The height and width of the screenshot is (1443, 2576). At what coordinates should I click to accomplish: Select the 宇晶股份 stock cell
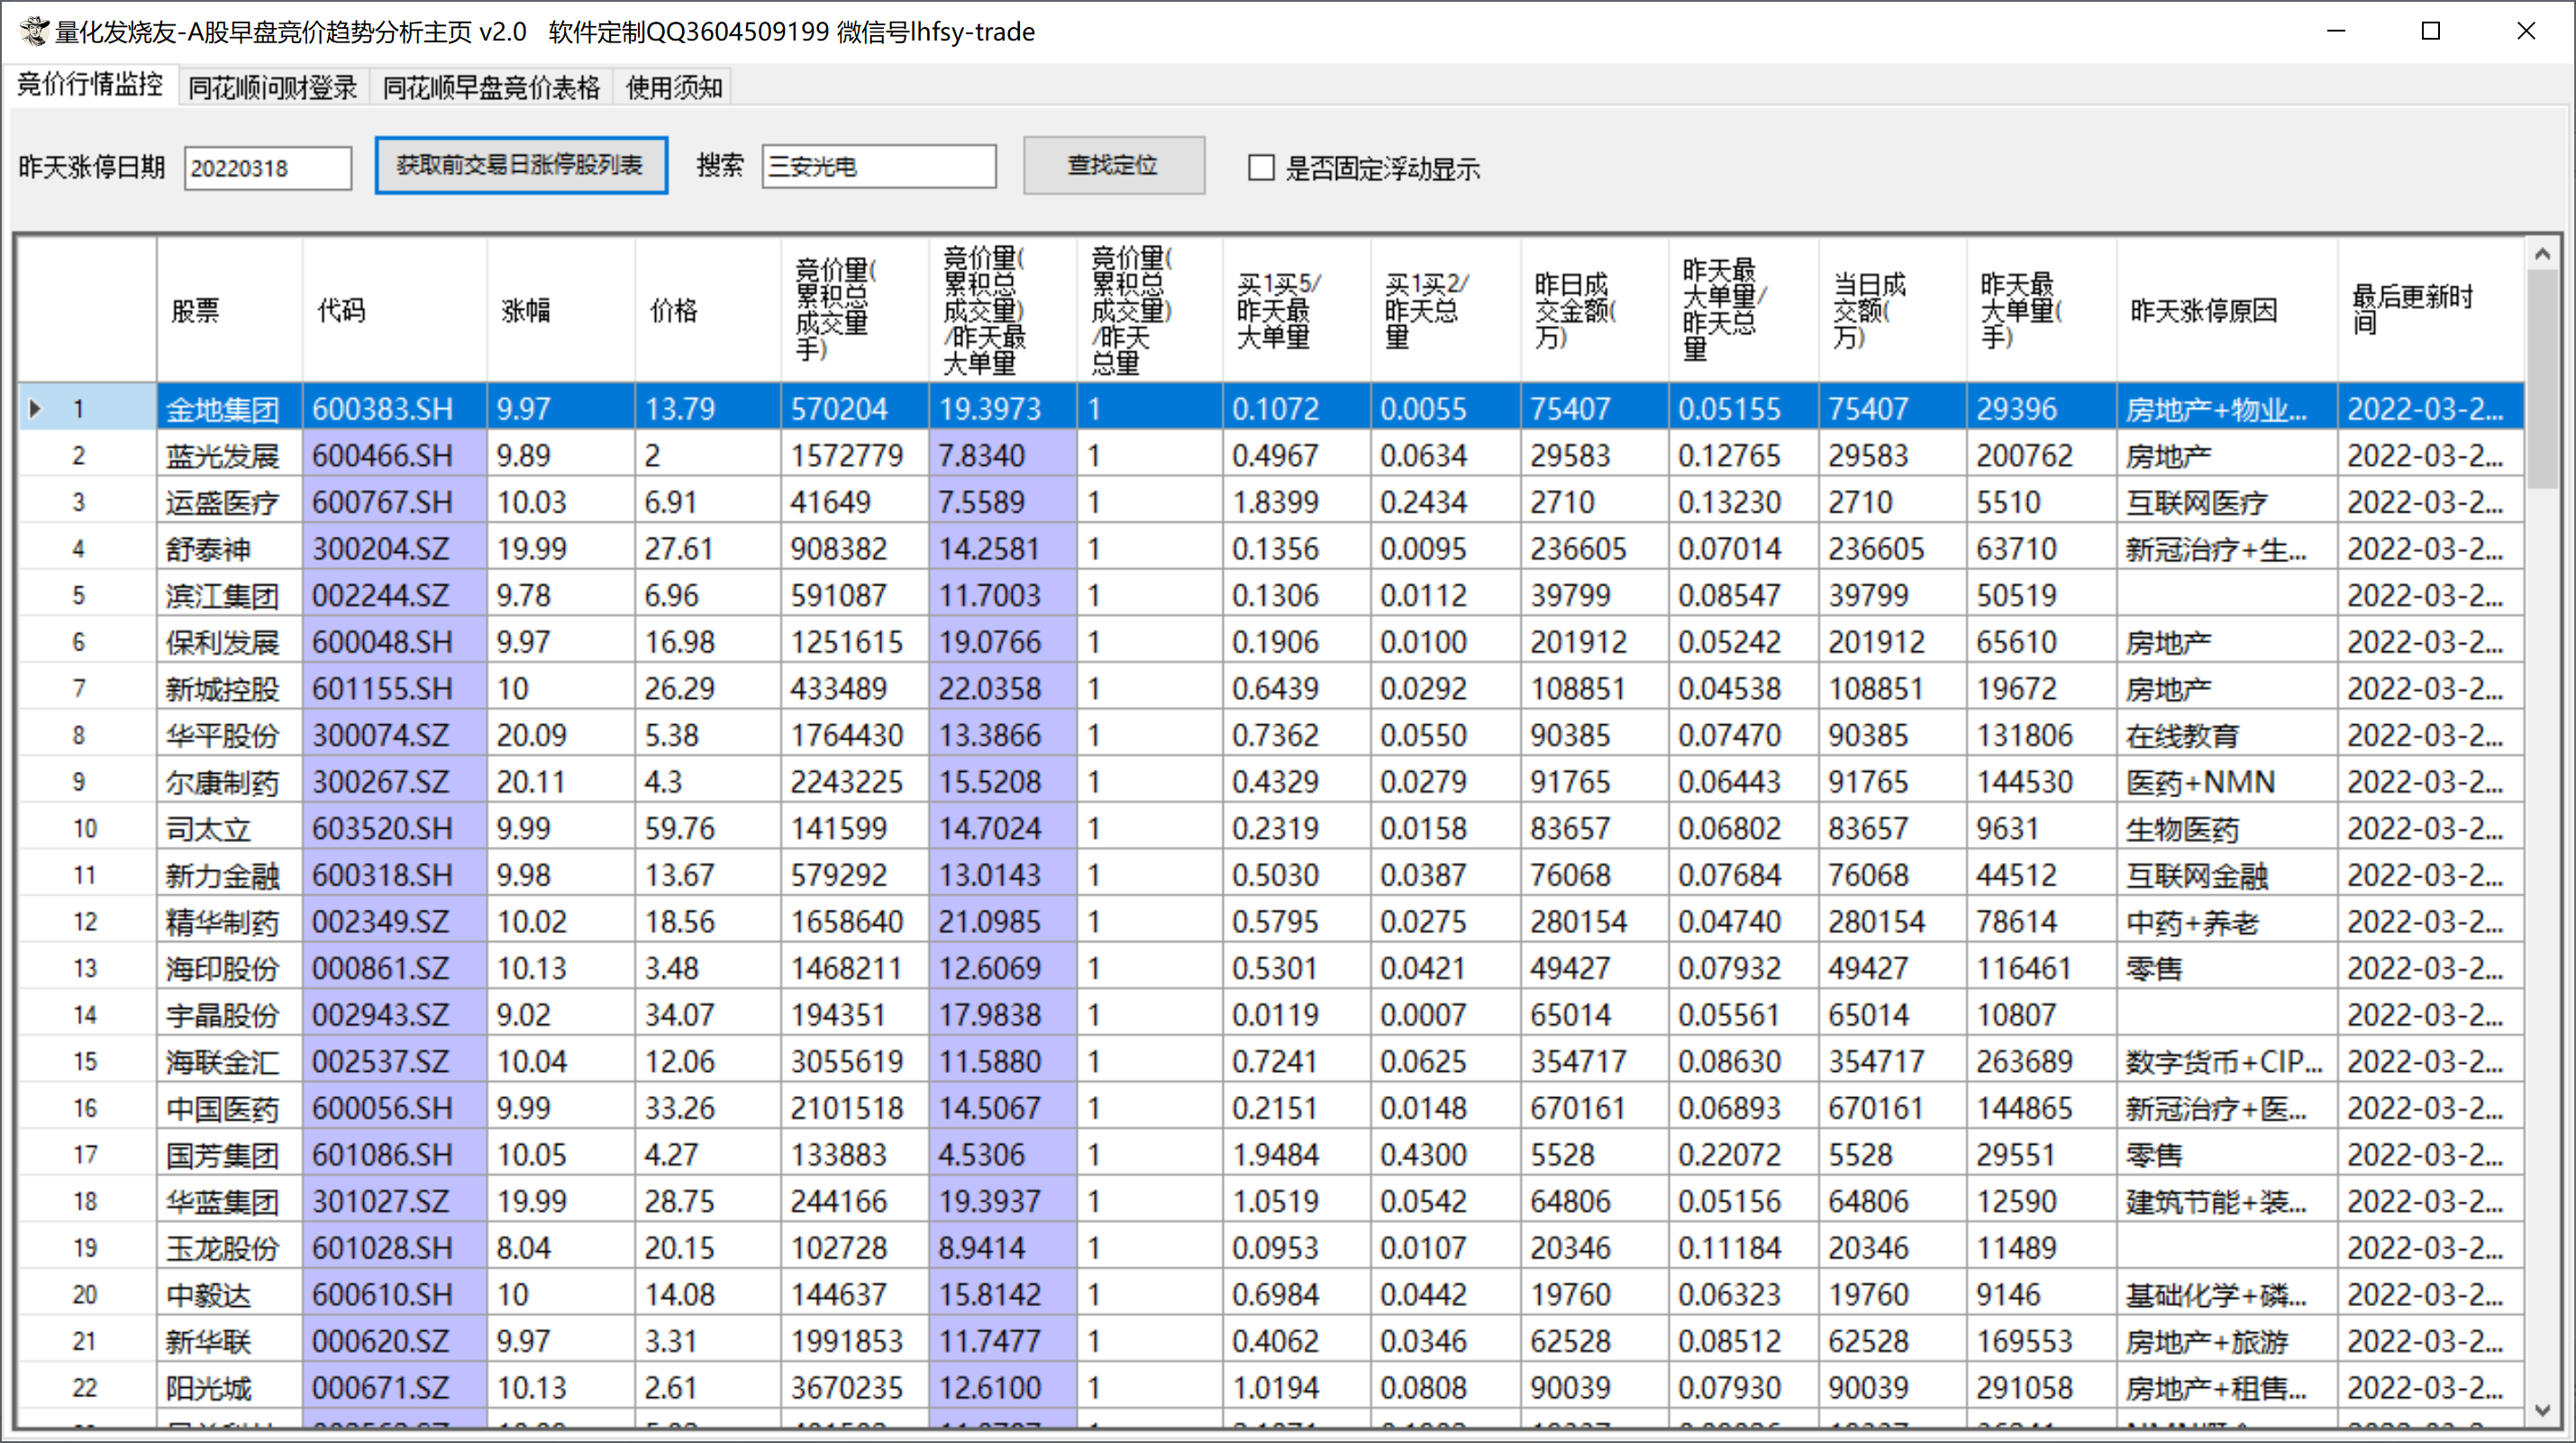pos(229,1015)
